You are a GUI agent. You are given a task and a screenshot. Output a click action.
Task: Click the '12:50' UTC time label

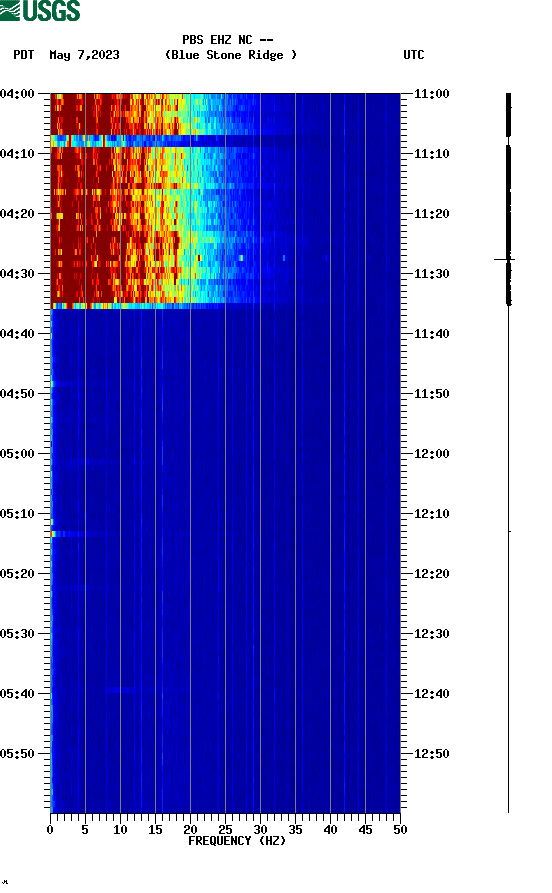(x=432, y=753)
